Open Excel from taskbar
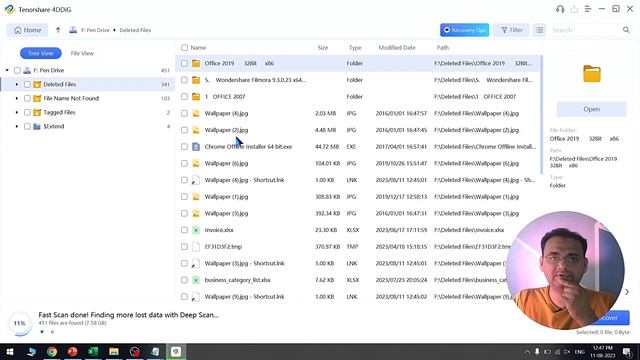The image size is (640, 360). click(93, 351)
